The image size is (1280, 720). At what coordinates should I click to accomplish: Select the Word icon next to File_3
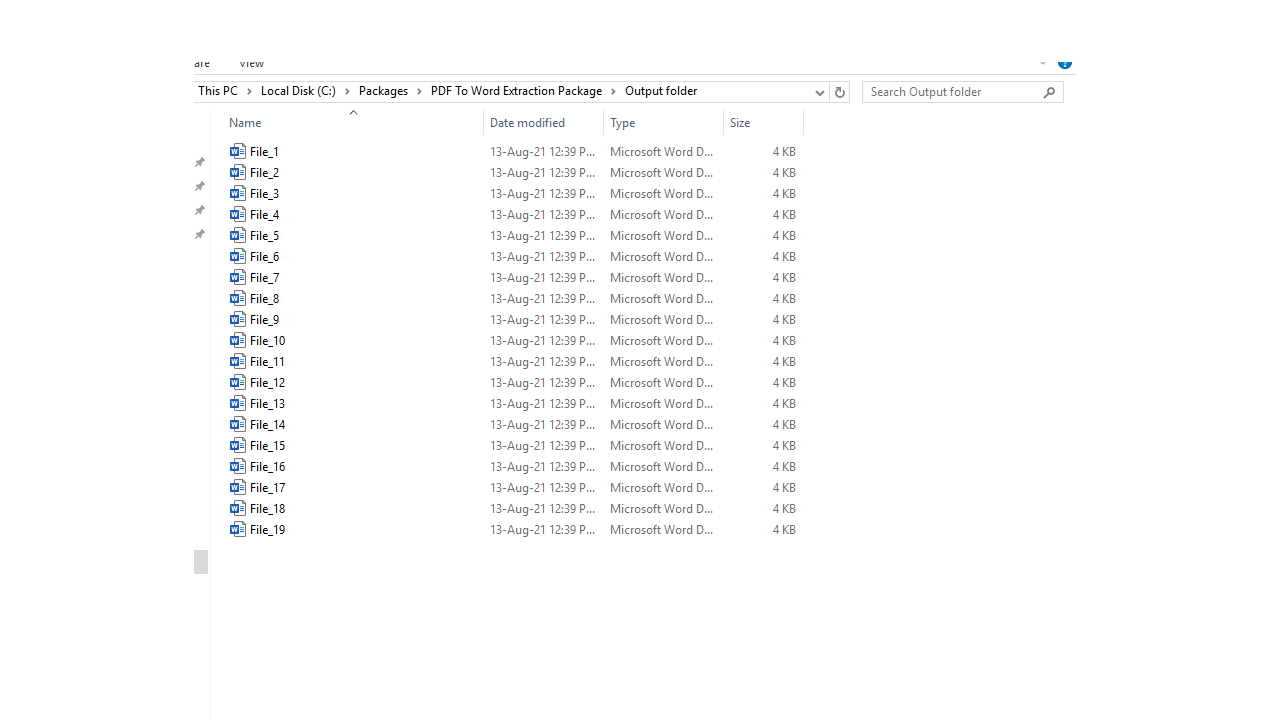[237, 193]
